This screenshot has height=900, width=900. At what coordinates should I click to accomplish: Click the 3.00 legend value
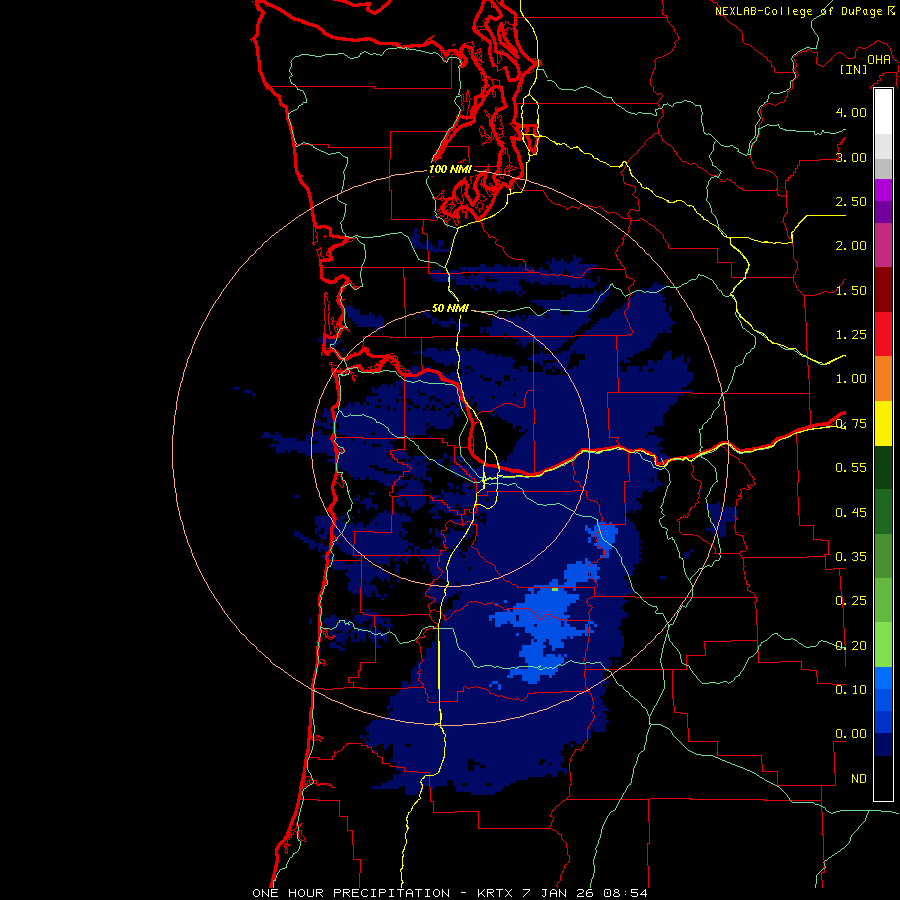click(851, 157)
